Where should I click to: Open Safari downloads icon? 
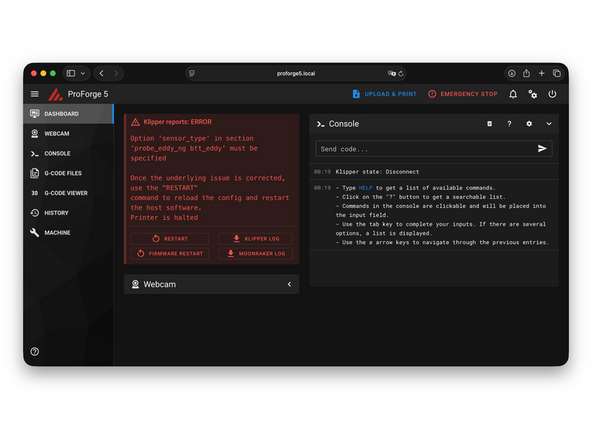(512, 73)
